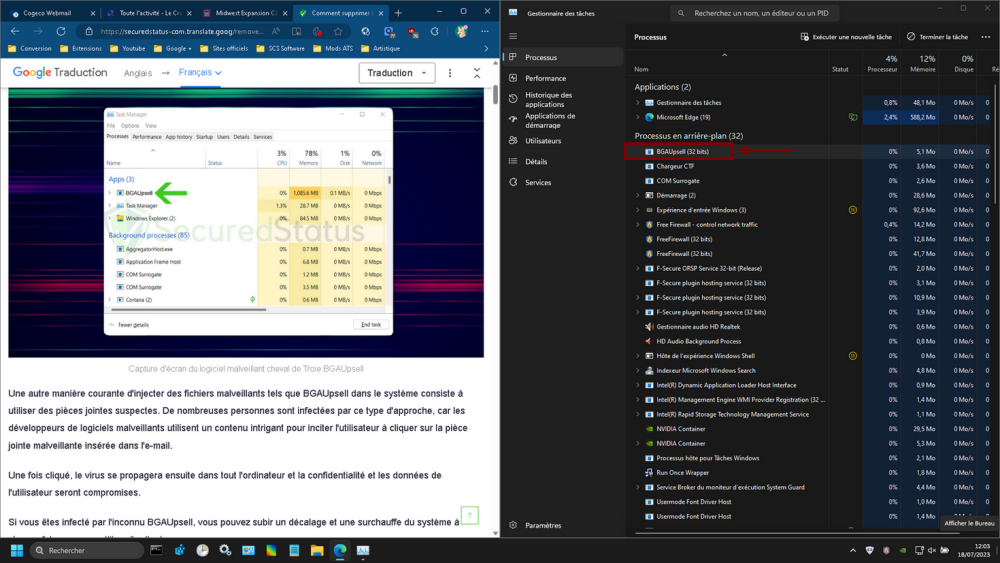Expand Gestionnaire des tâches process row
Viewport: 1000px width, 563px height.
click(x=637, y=103)
